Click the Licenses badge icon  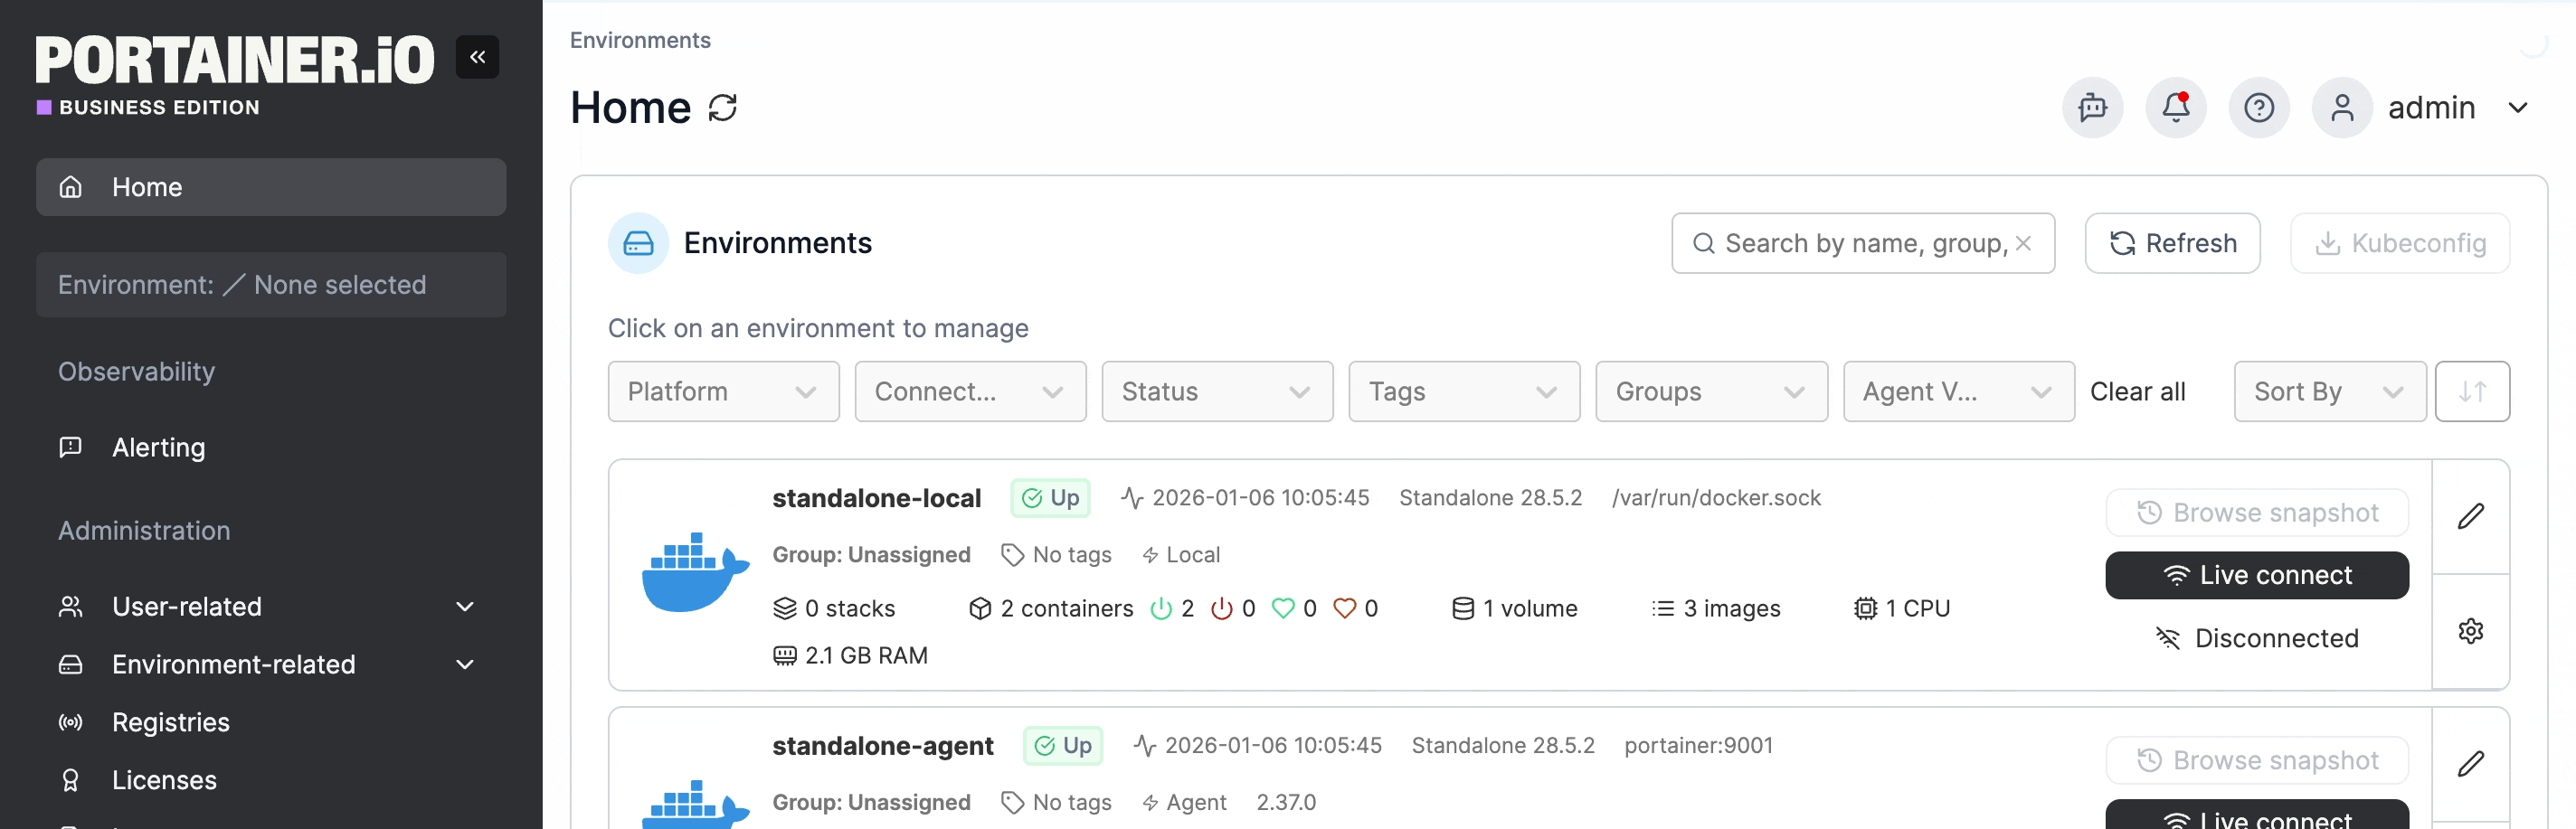tap(70, 780)
